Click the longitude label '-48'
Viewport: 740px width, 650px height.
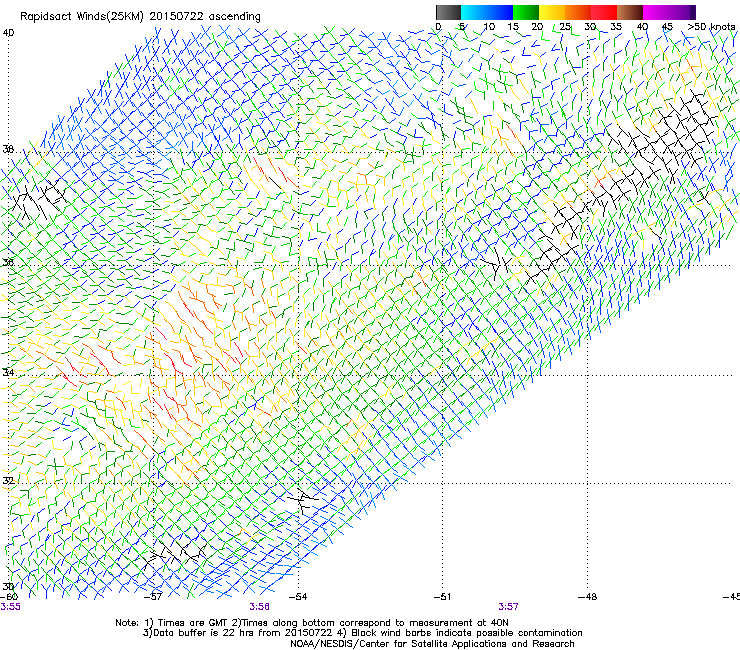(x=587, y=597)
